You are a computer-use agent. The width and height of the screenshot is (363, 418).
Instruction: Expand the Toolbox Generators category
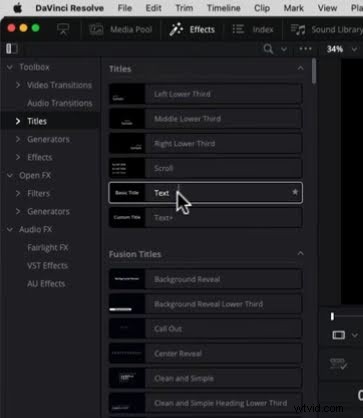click(x=18, y=139)
